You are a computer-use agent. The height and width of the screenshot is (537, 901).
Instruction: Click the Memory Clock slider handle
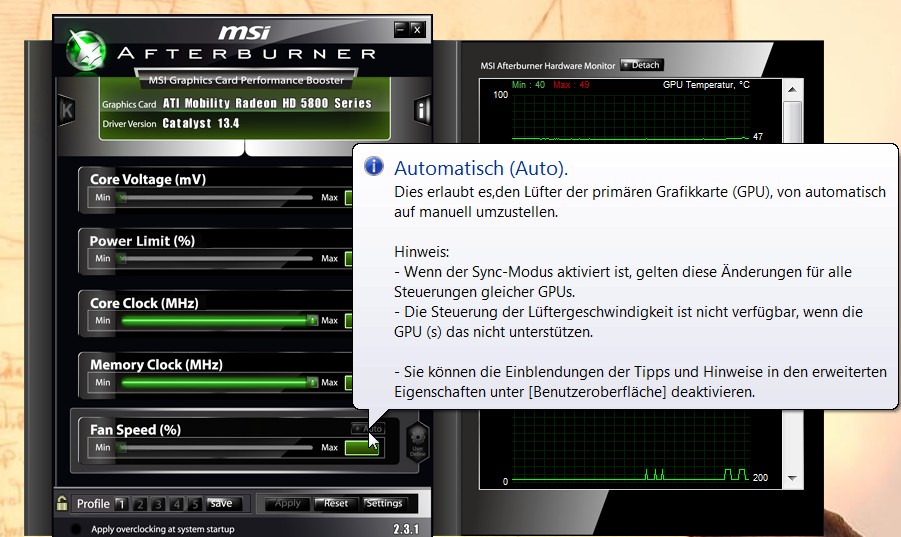[x=312, y=382]
